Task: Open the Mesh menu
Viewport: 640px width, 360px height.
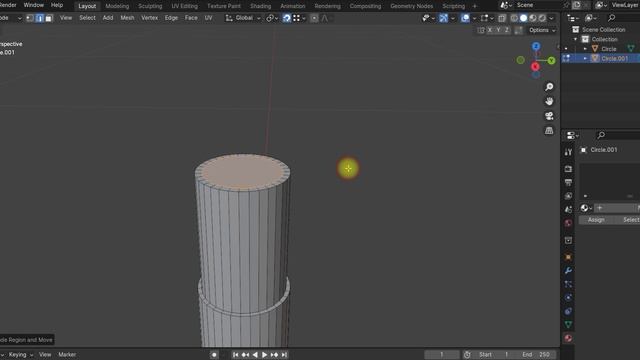Action: 127,18
